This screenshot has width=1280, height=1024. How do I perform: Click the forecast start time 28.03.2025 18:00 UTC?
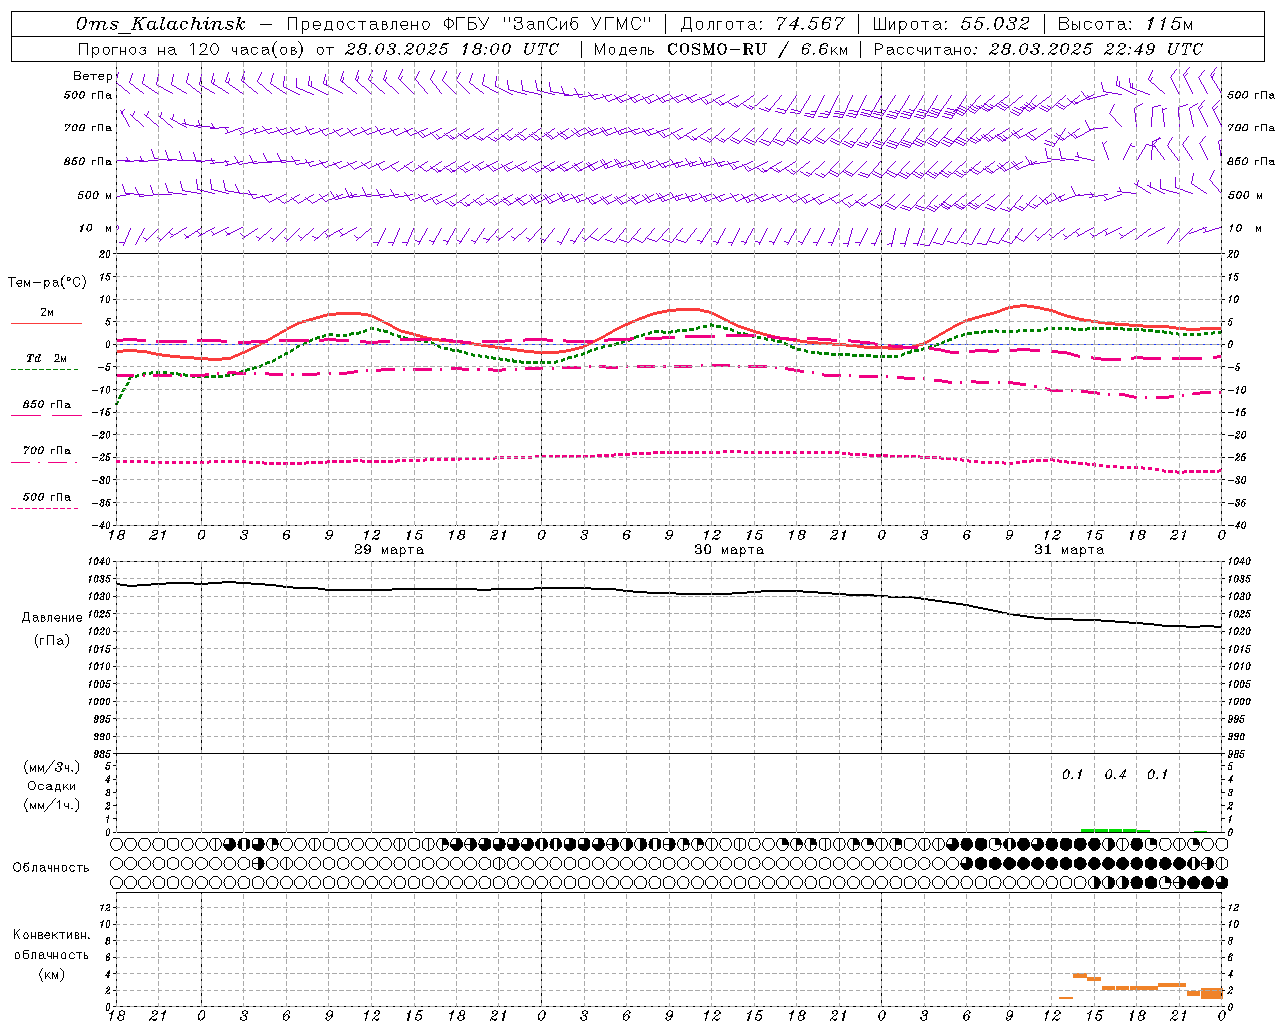tap(452, 49)
